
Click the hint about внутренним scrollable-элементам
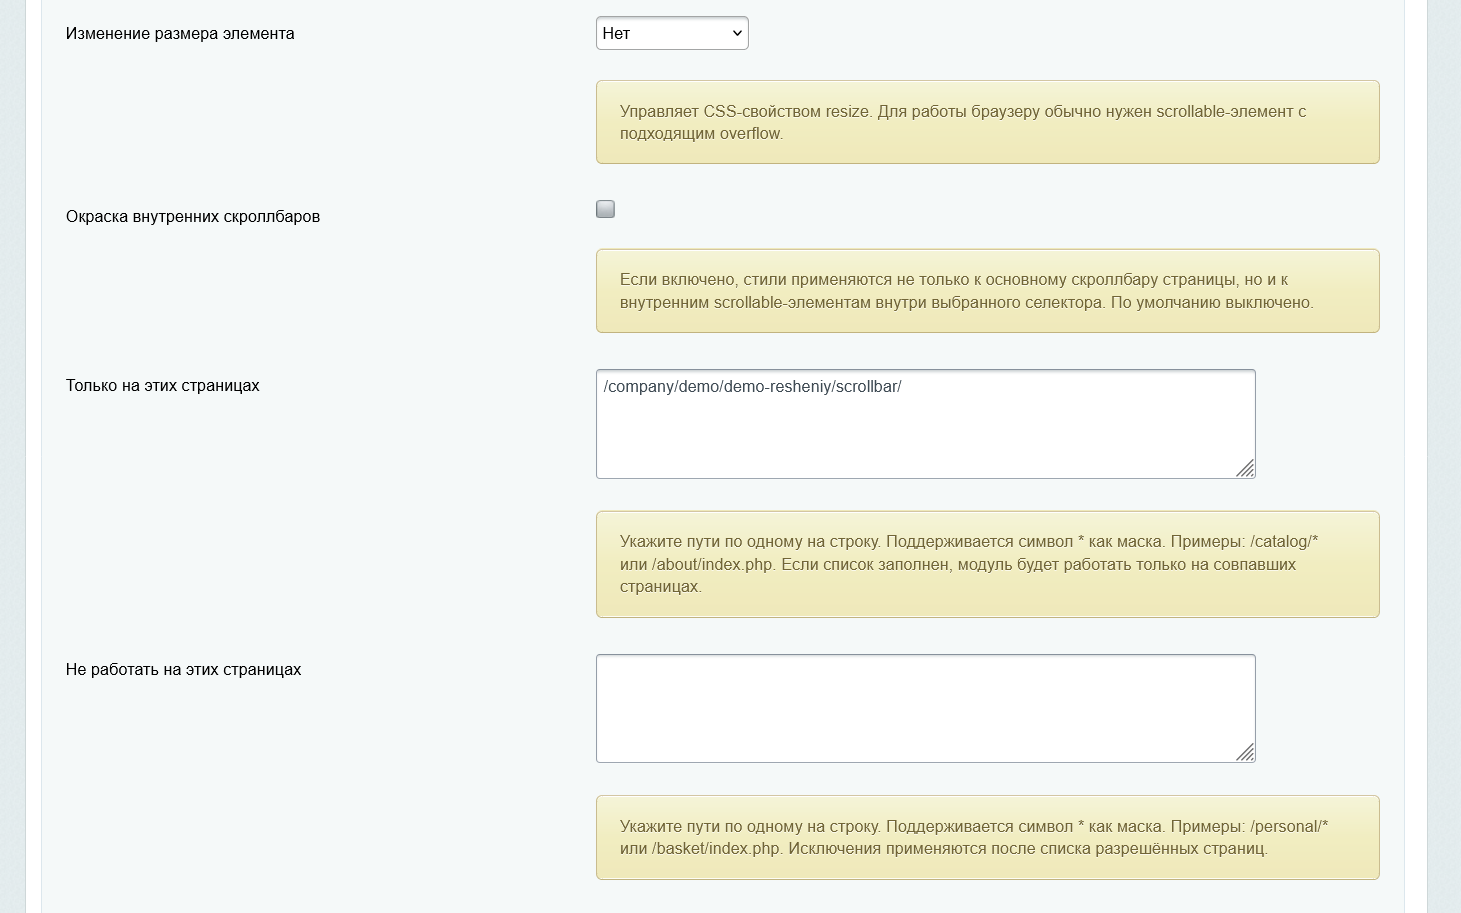coord(987,291)
